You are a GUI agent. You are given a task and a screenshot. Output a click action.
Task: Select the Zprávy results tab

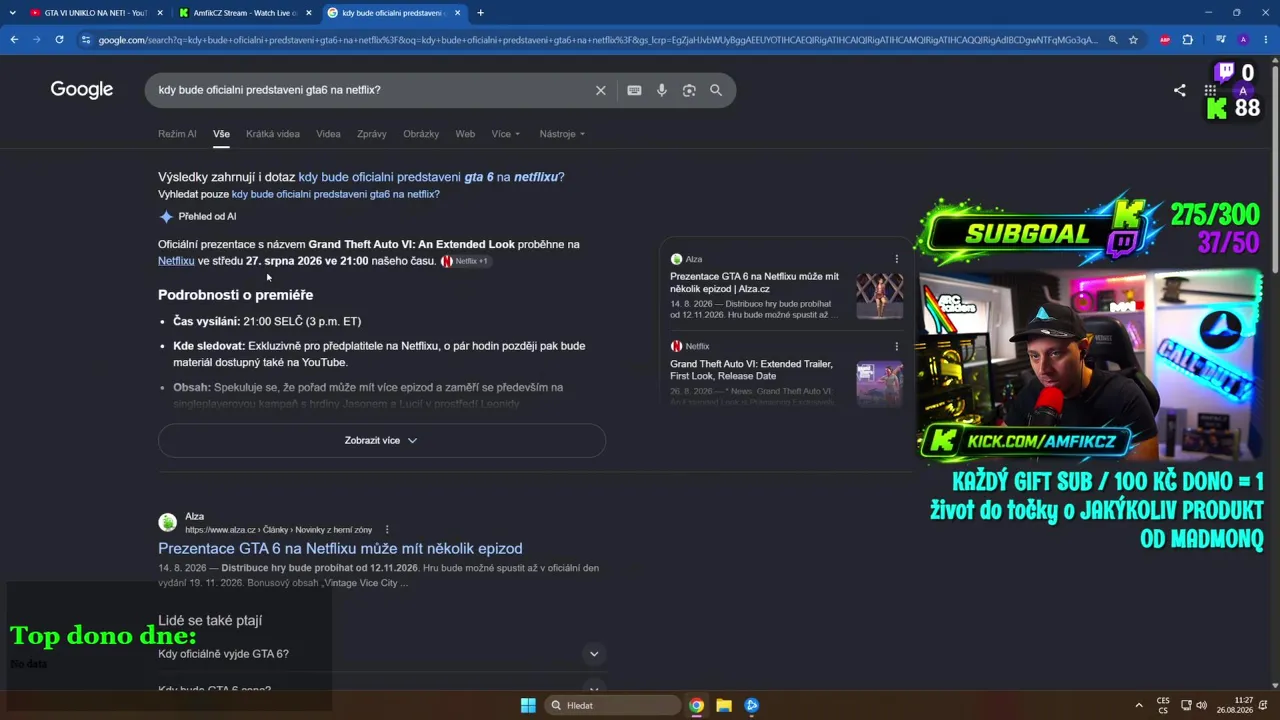(x=371, y=134)
